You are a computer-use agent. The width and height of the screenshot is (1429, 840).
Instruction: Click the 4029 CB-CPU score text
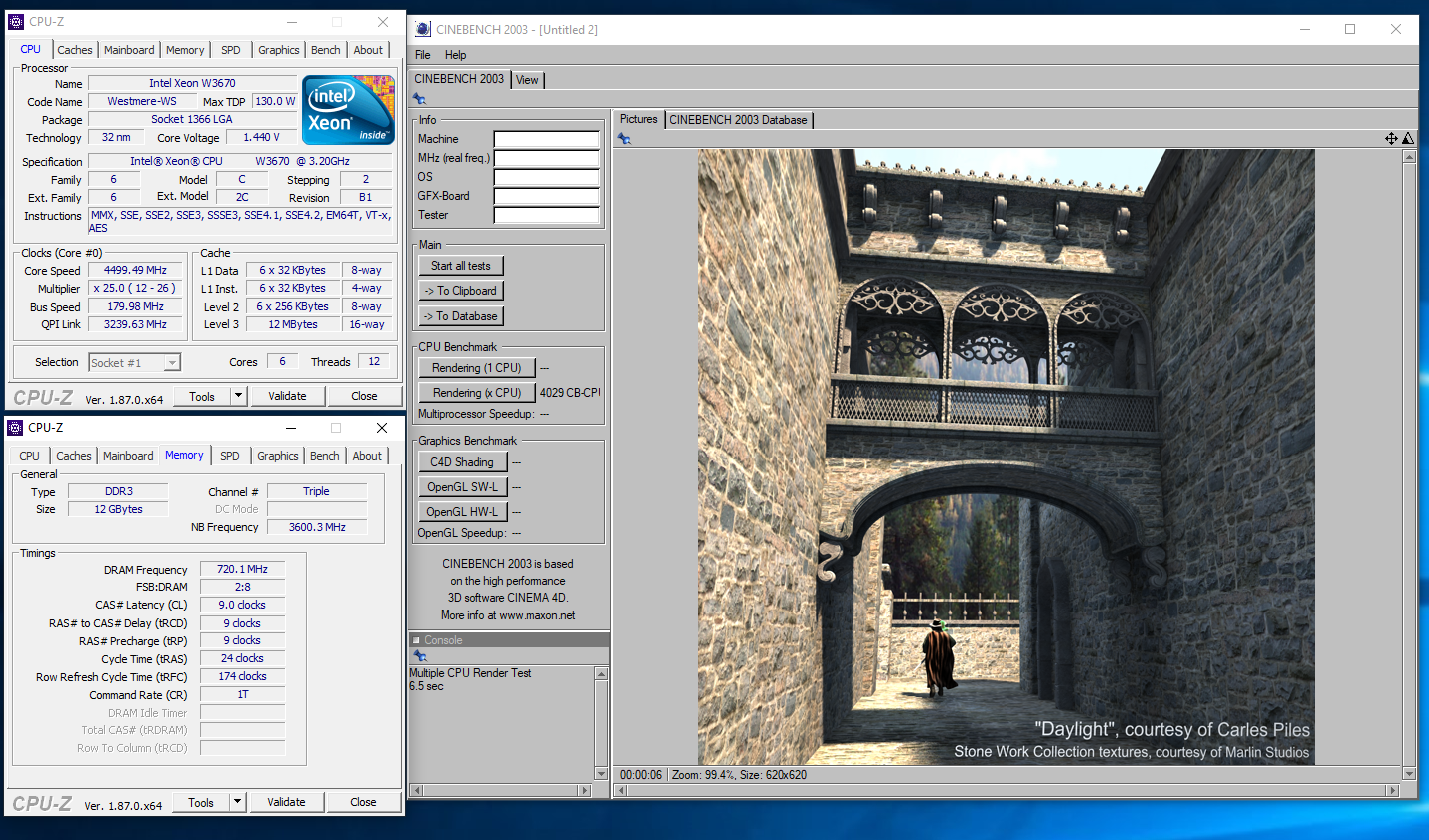[x=569, y=393]
